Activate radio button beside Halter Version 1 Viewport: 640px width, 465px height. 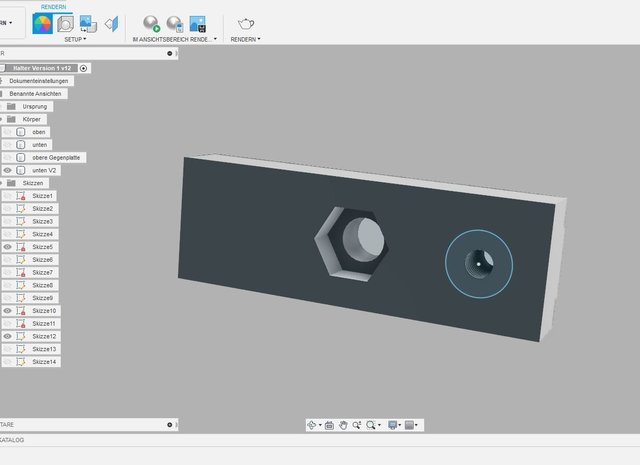(x=84, y=68)
